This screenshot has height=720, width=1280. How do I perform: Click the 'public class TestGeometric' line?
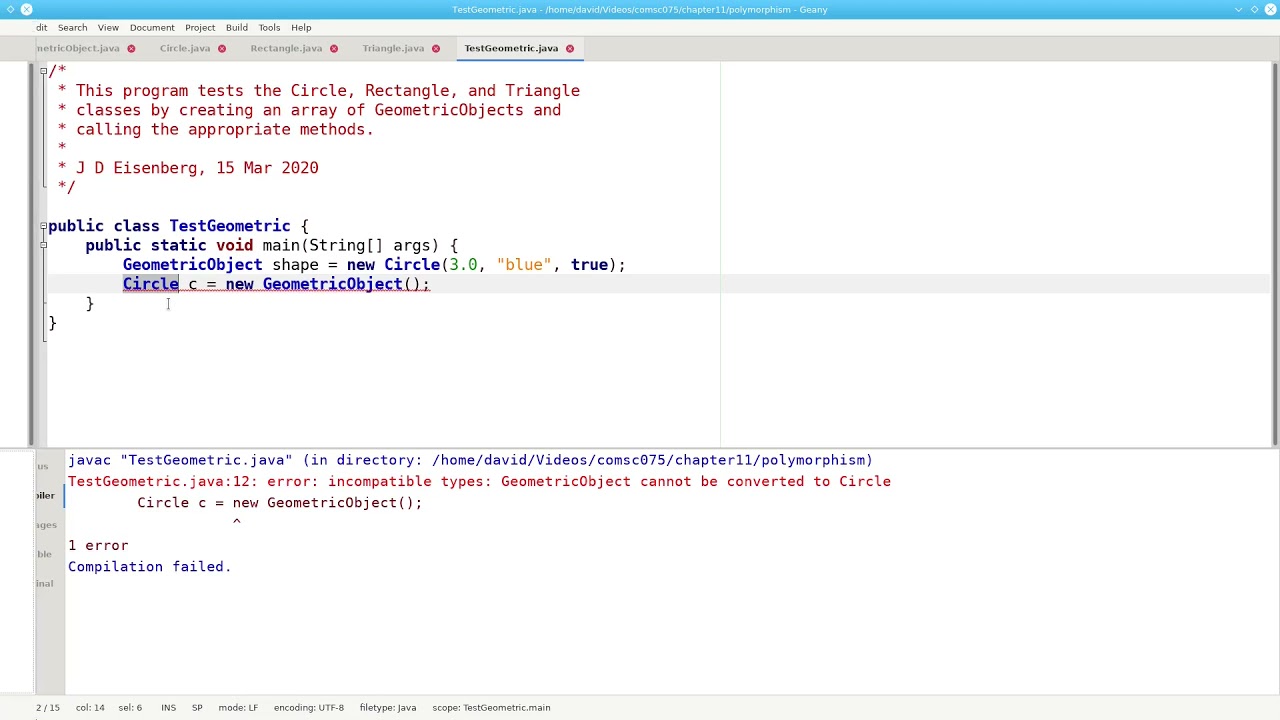pos(178,226)
